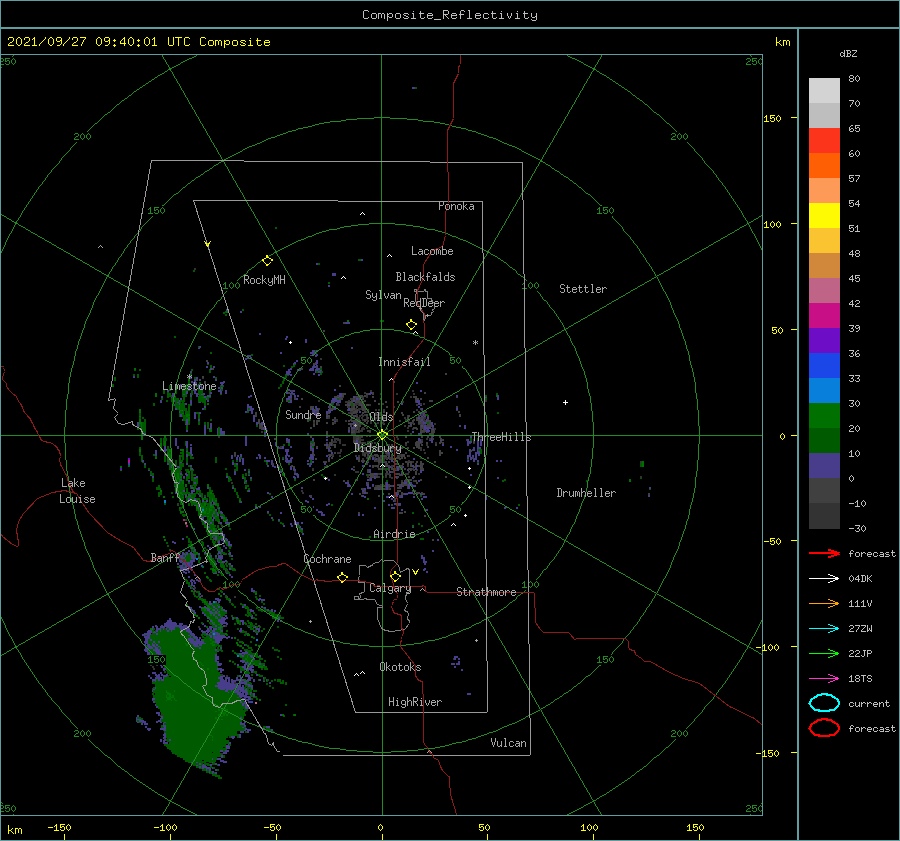Click the Banff label
The width and height of the screenshot is (900, 841).
point(166,557)
